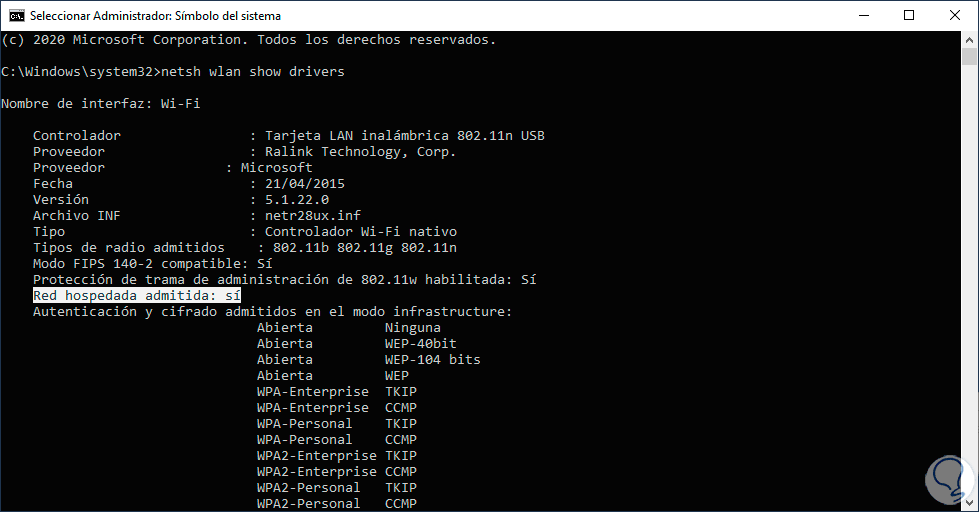979x512 pixels.
Task: Maximize the Command Prompt window
Action: [x=908, y=16]
